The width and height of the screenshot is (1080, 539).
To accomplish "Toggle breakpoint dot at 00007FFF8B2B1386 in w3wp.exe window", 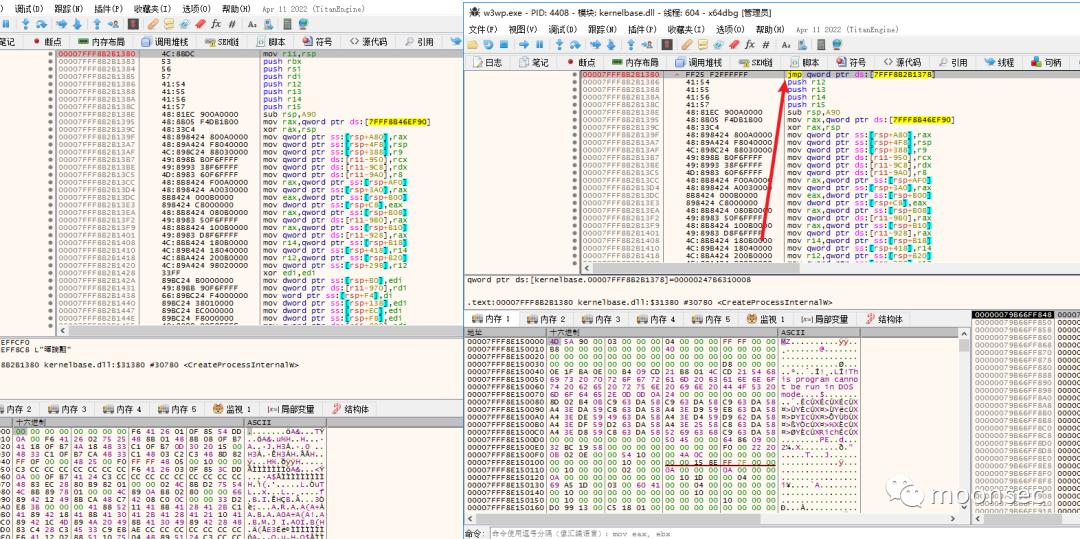I will point(574,82).
